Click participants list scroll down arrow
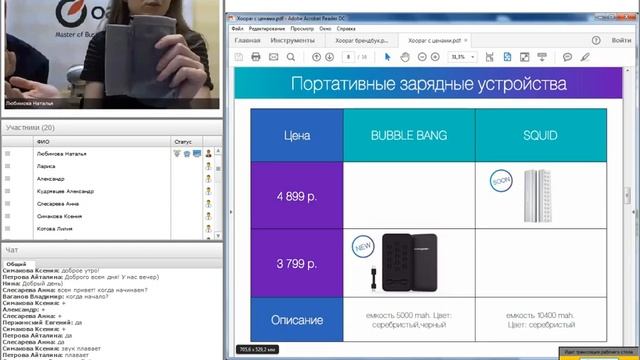The width and height of the screenshot is (640, 360). 218,236
